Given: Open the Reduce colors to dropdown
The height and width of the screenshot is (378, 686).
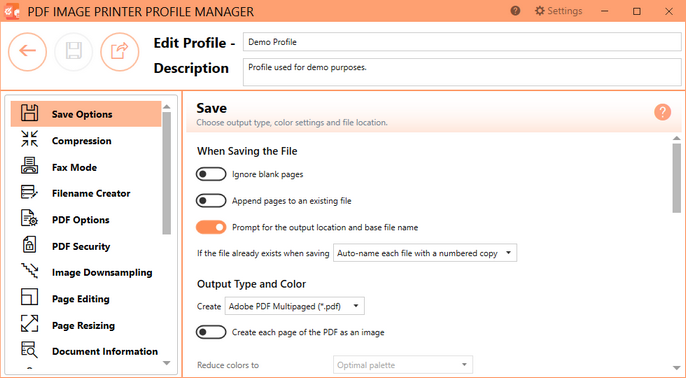Looking at the screenshot, I should [x=402, y=365].
